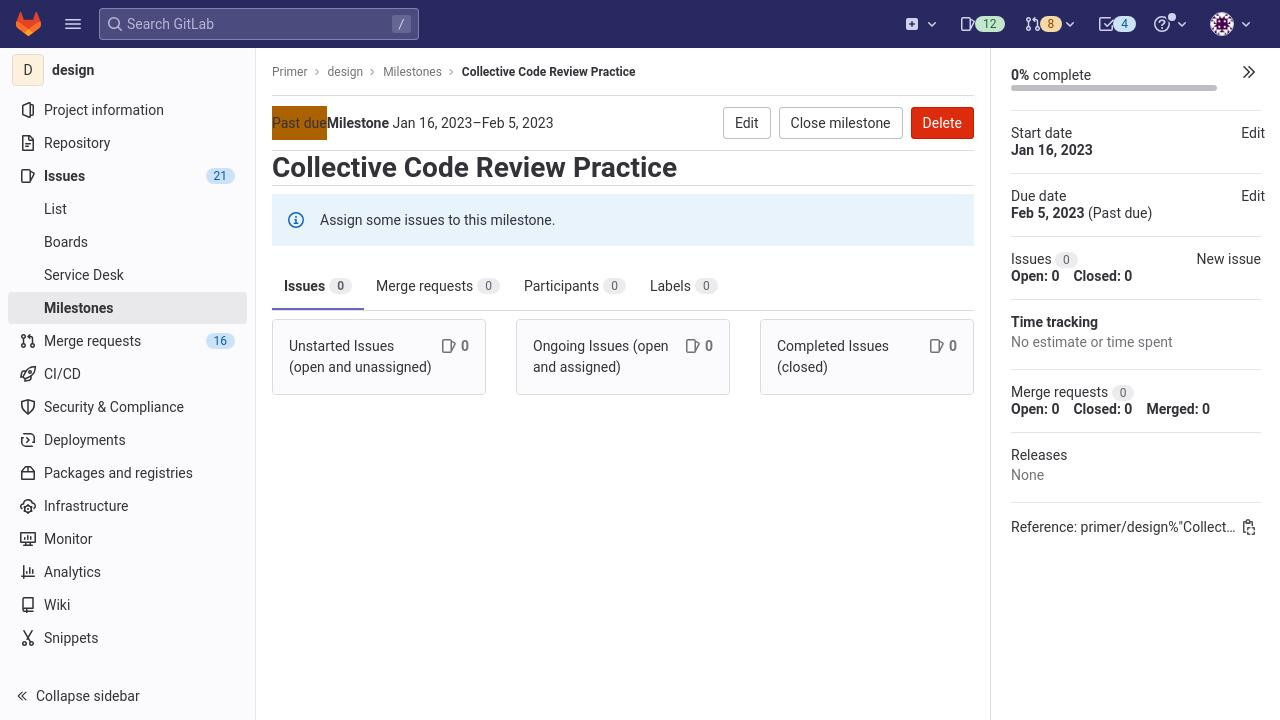The image size is (1280, 720).
Task: Click the 'No estimate or time spent' text
Action: pyautogui.click(x=1092, y=342)
